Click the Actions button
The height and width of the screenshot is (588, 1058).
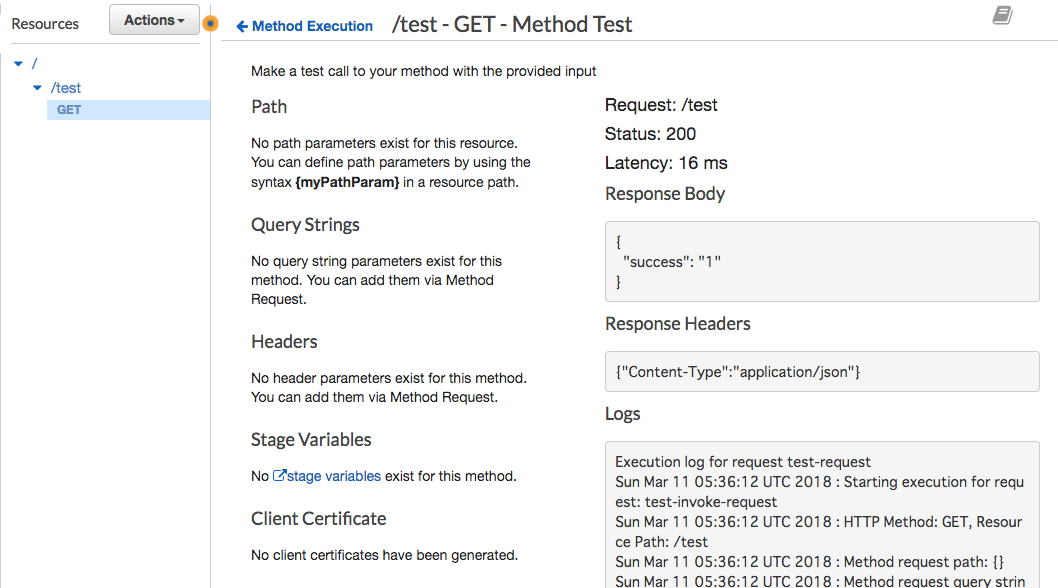(153, 19)
